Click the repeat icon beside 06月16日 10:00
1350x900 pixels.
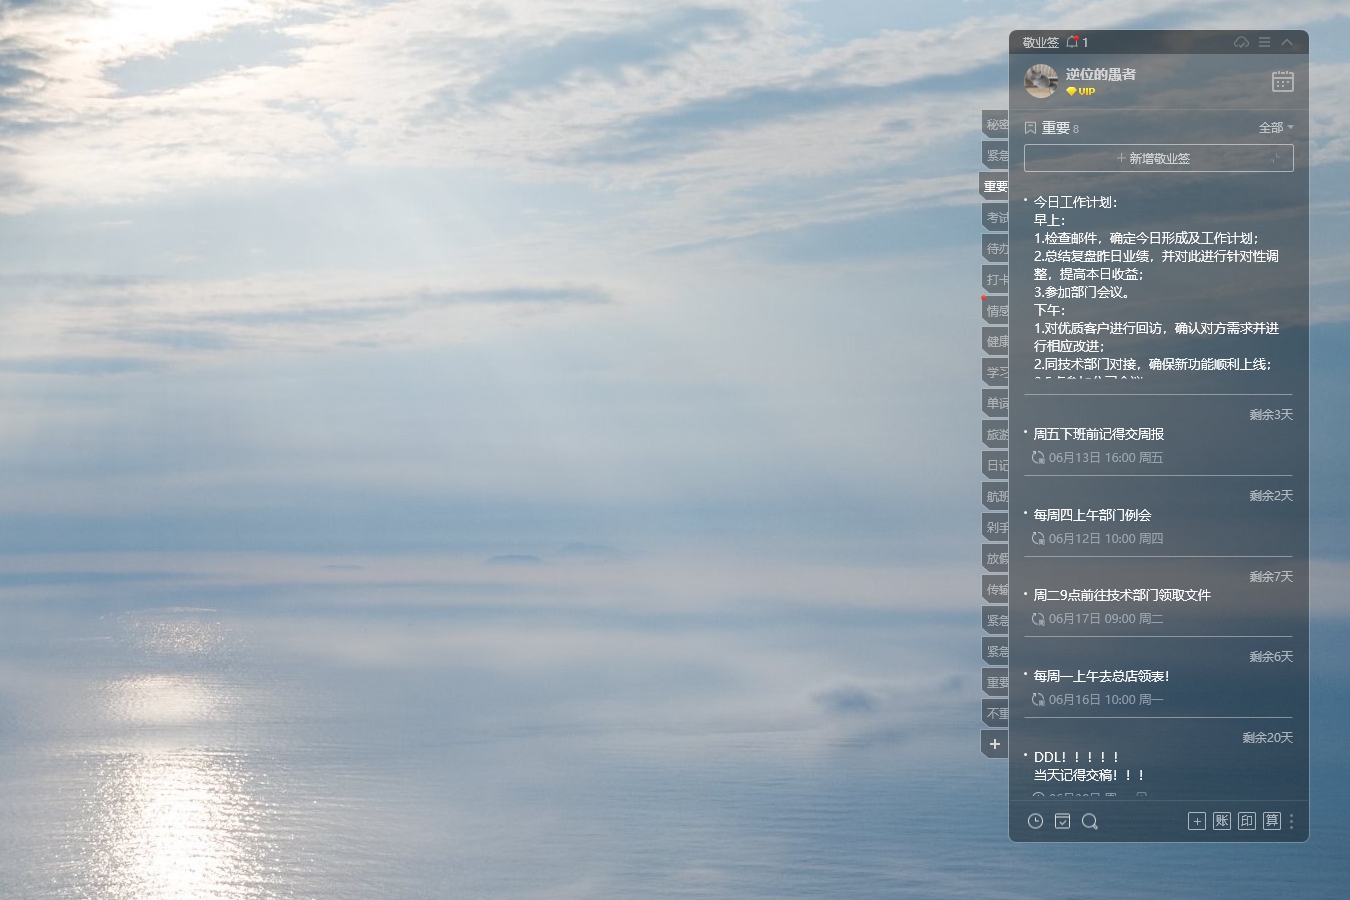pyautogui.click(x=1038, y=699)
